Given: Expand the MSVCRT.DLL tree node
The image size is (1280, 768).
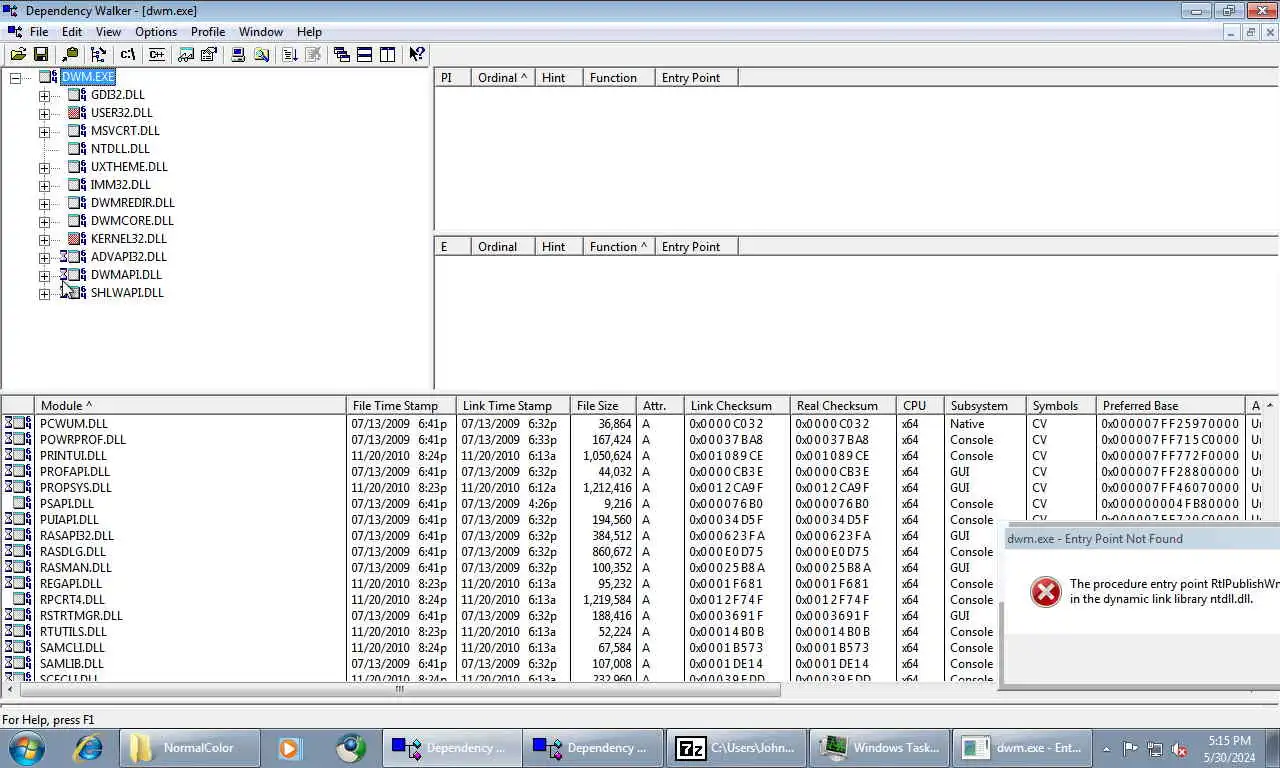Looking at the screenshot, I should click(44, 131).
